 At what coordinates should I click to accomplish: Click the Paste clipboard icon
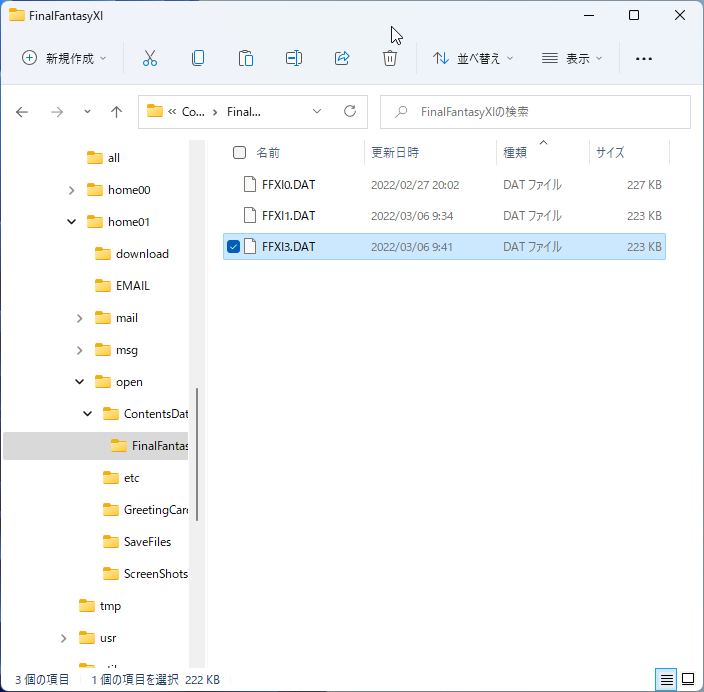tap(246, 58)
